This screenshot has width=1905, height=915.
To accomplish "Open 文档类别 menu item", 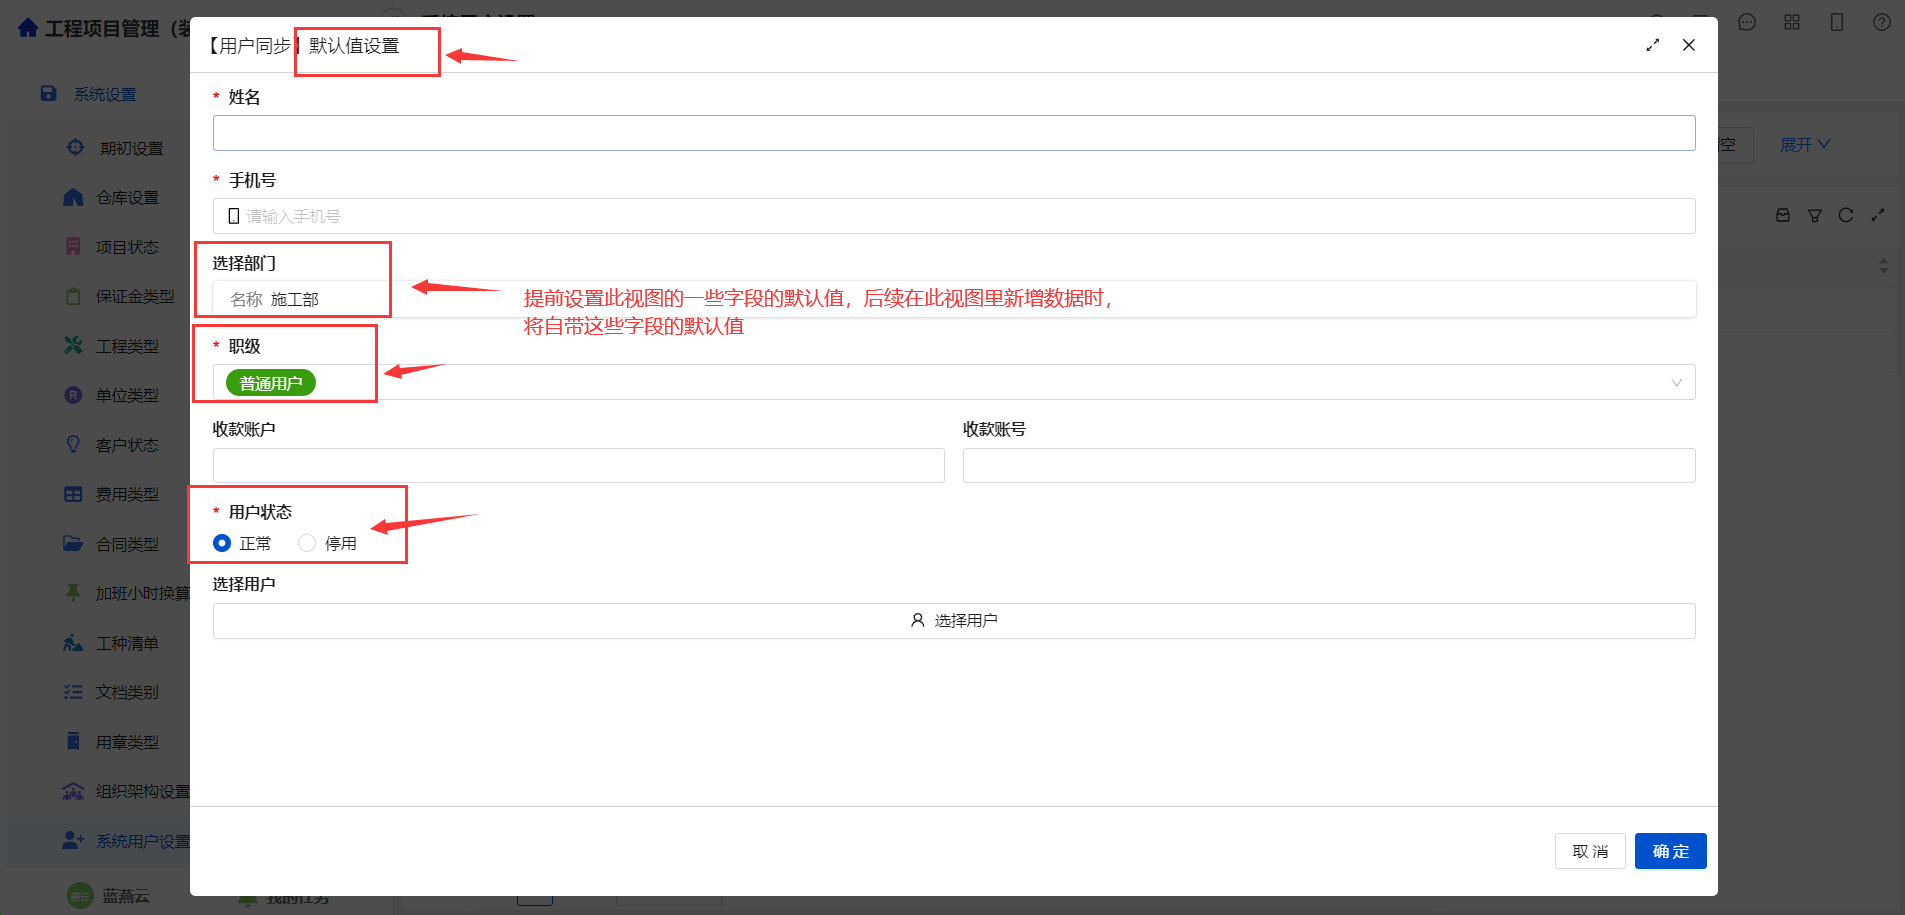I will click(x=127, y=692).
